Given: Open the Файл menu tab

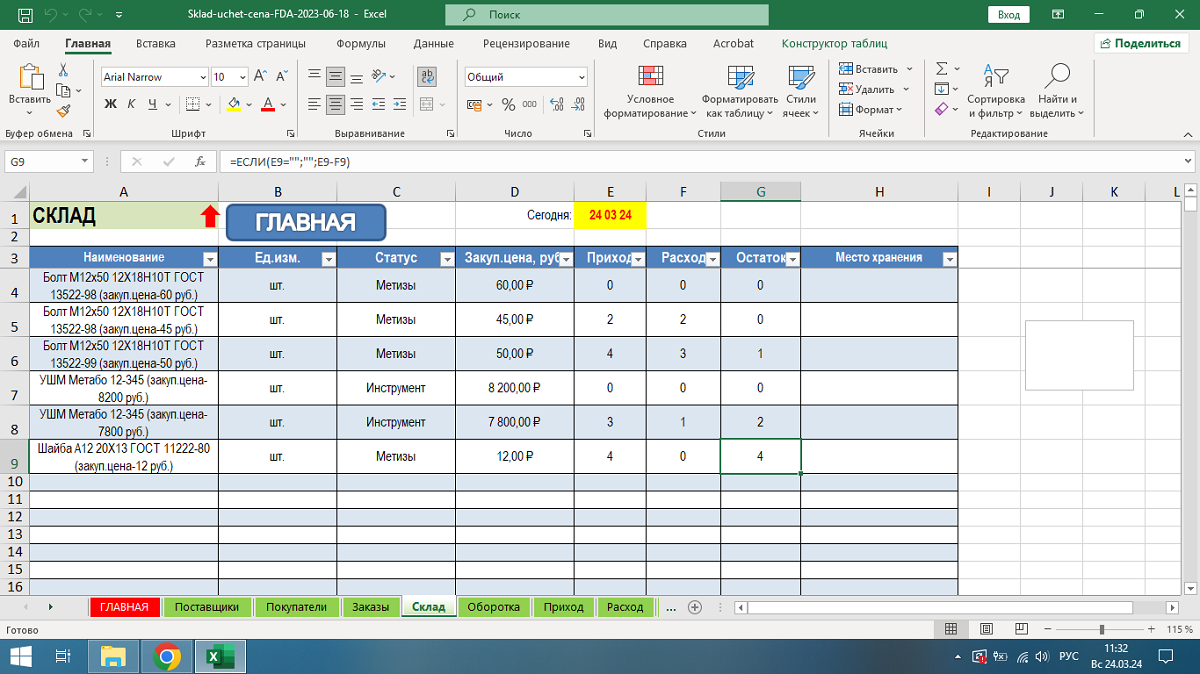Looking at the screenshot, I should 27,44.
